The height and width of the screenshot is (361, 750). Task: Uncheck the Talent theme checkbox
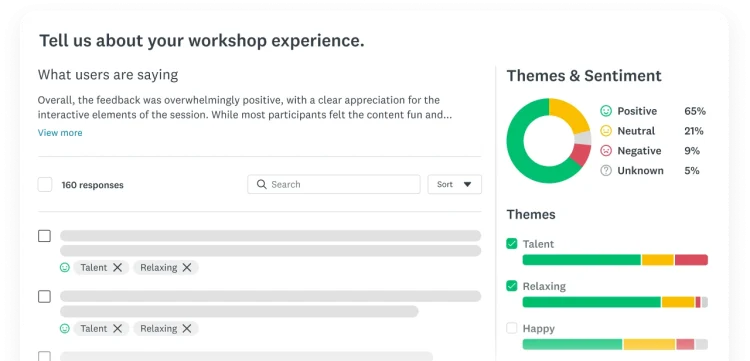click(512, 244)
